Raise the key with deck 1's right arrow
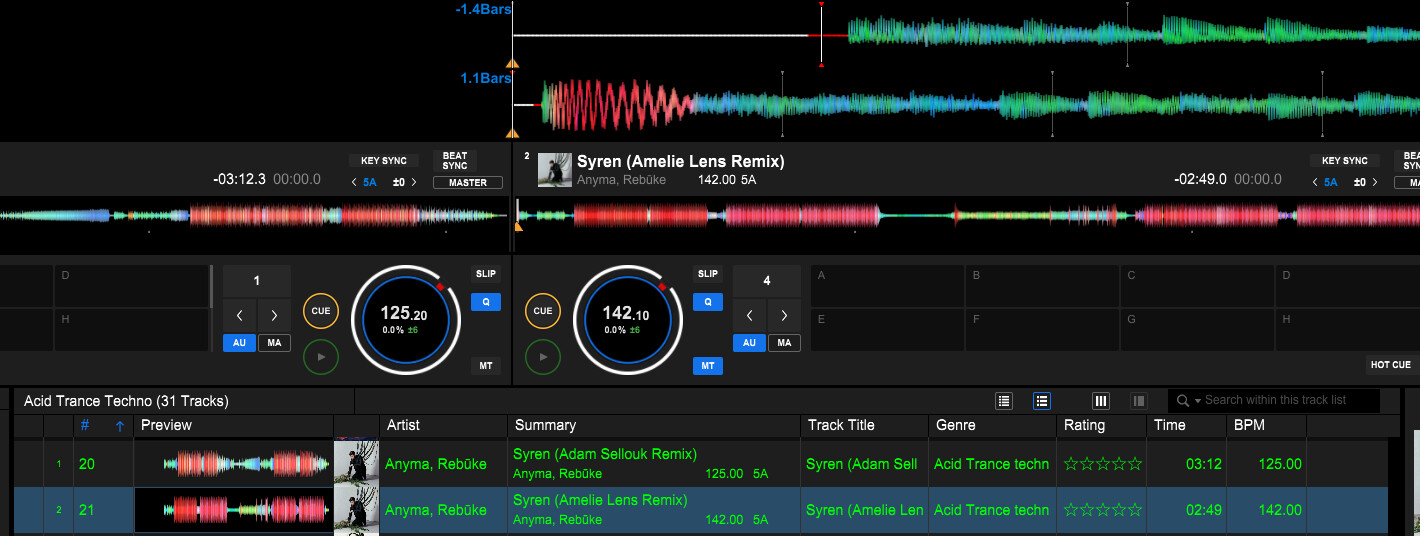This screenshot has height=536, width=1420. (x=414, y=183)
